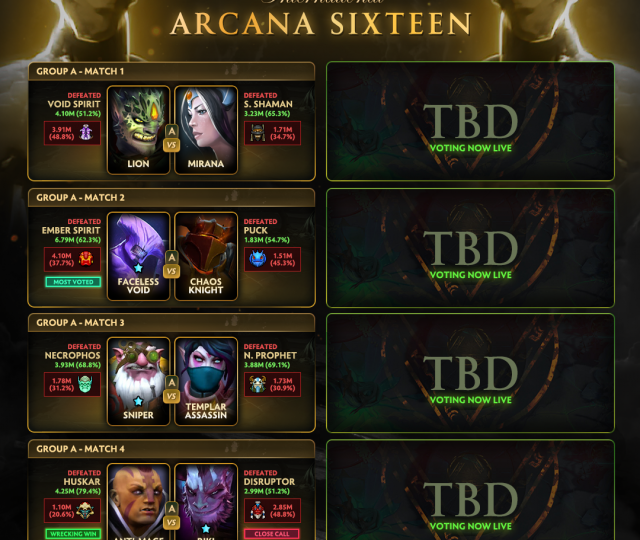
Task: Click the defeated Disruptor icon
Action: click(258, 510)
